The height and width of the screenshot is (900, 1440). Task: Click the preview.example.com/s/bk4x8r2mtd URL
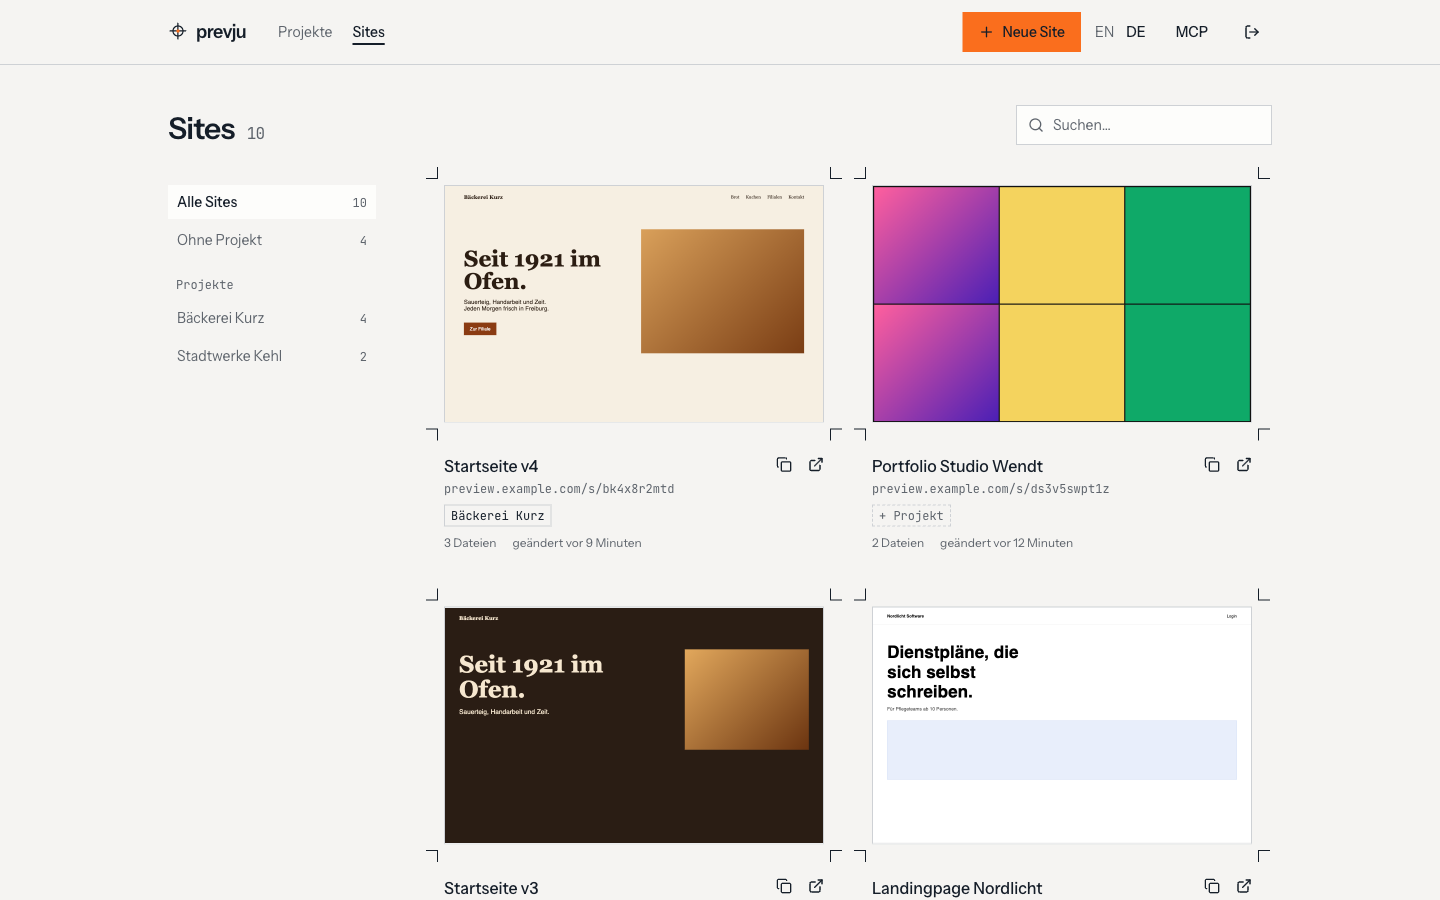point(559,489)
